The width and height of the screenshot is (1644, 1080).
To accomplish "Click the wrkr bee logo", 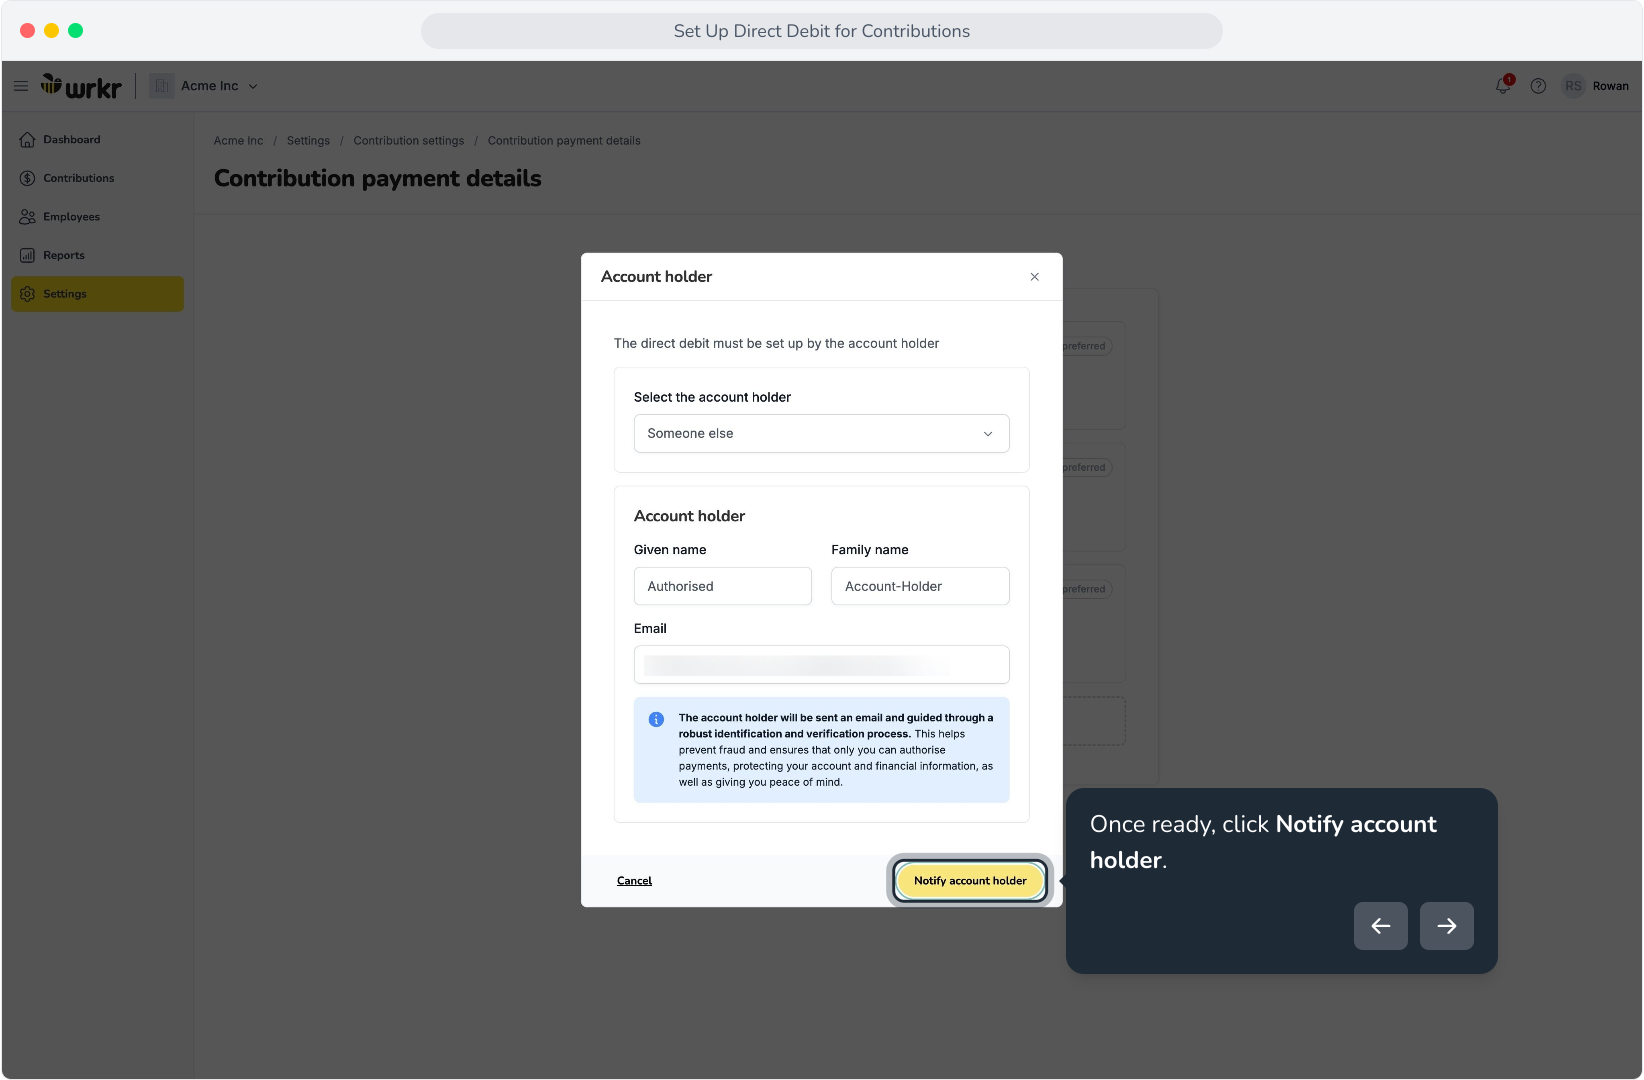I will click(81, 86).
